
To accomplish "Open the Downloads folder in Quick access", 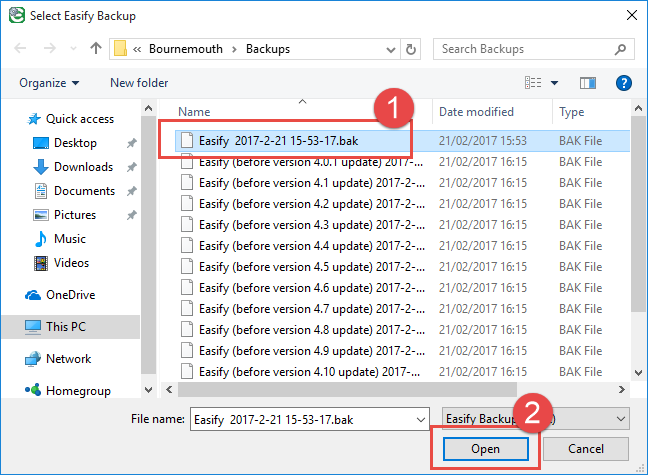I will coord(83,167).
